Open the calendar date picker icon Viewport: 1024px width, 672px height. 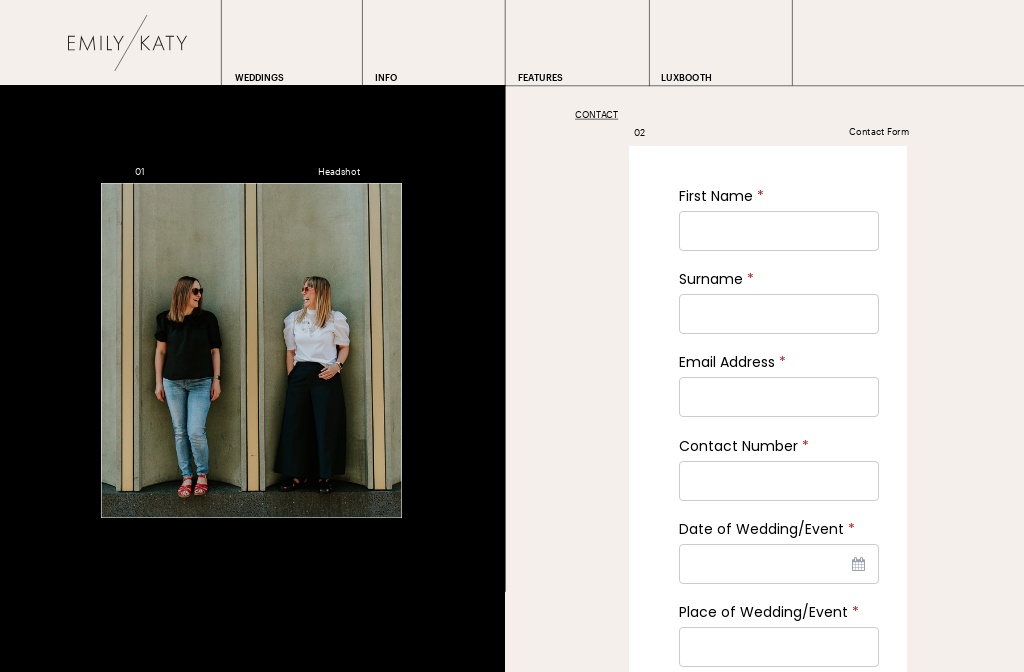tap(858, 565)
